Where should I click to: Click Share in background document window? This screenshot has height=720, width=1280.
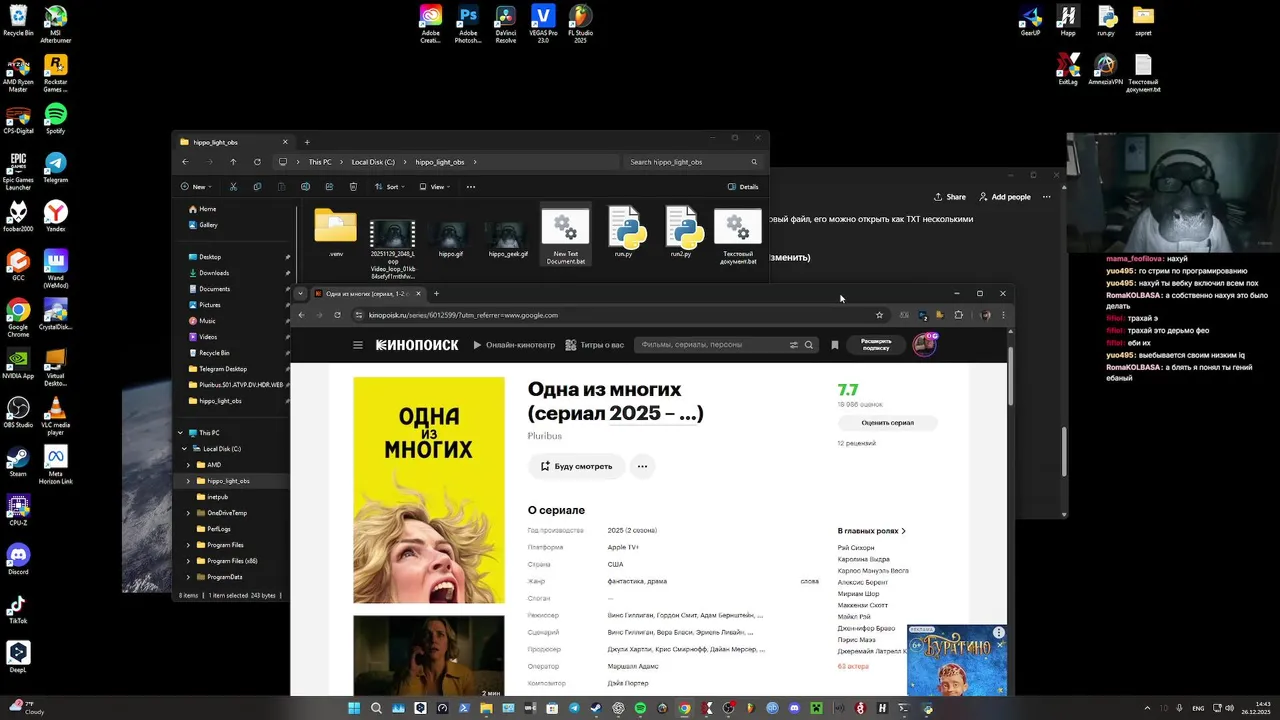point(950,197)
